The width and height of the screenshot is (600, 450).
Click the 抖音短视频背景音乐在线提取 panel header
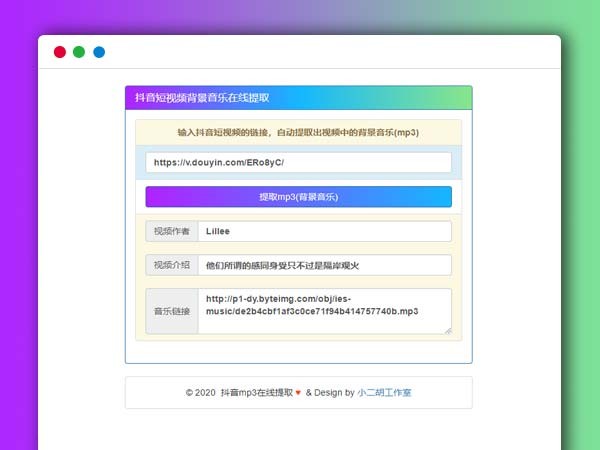[298, 98]
